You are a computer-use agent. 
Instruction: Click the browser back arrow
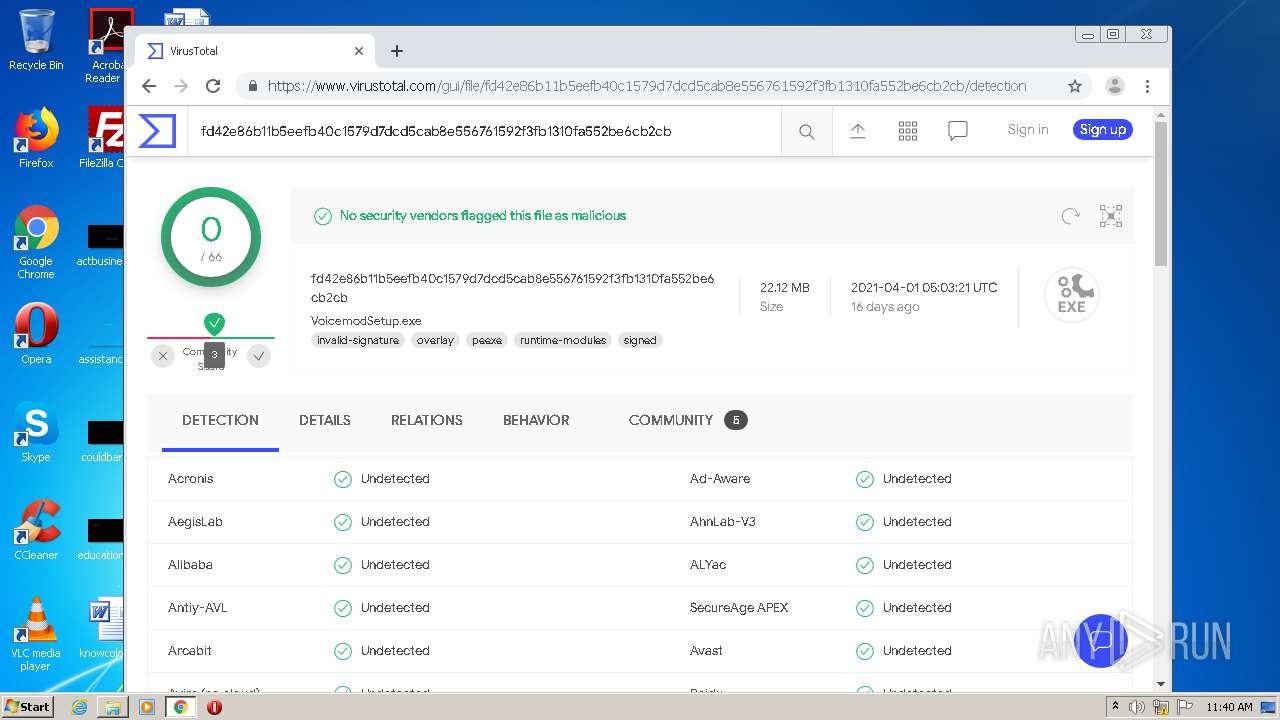[x=149, y=86]
